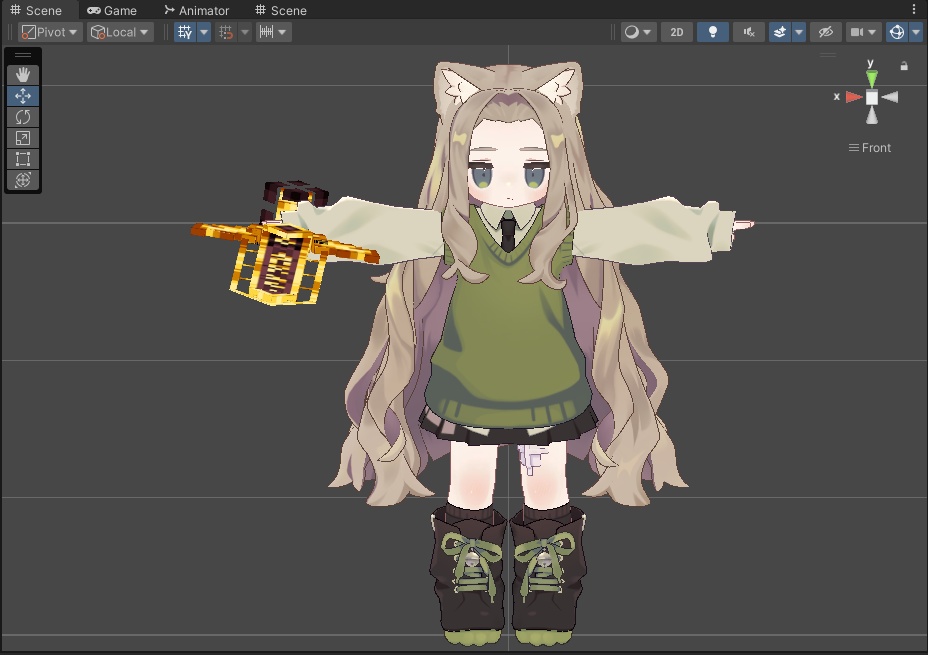The image size is (928, 655).
Task: Switch to the second Scene tab
Action: click(x=281, y=10)
